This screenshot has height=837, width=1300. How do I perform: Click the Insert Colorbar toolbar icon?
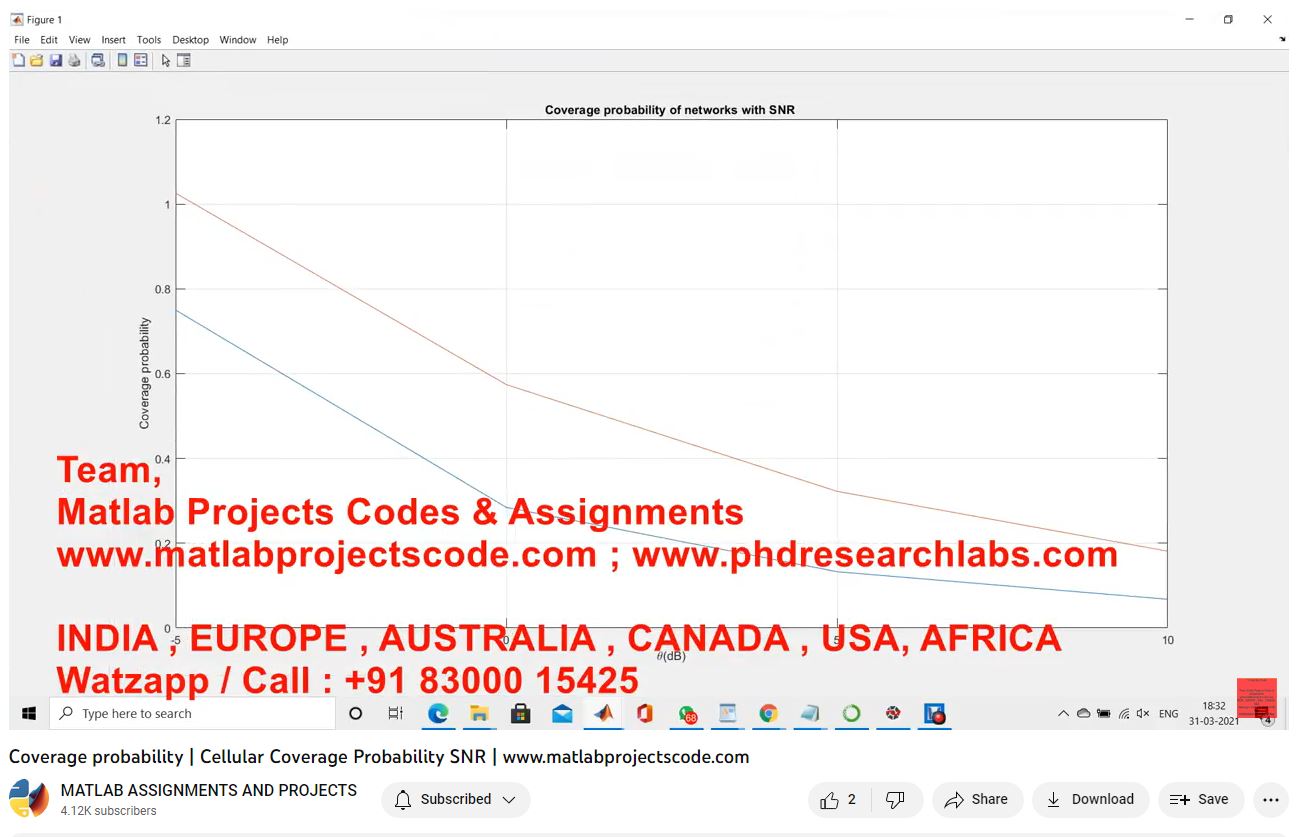(x=122, y=61)
